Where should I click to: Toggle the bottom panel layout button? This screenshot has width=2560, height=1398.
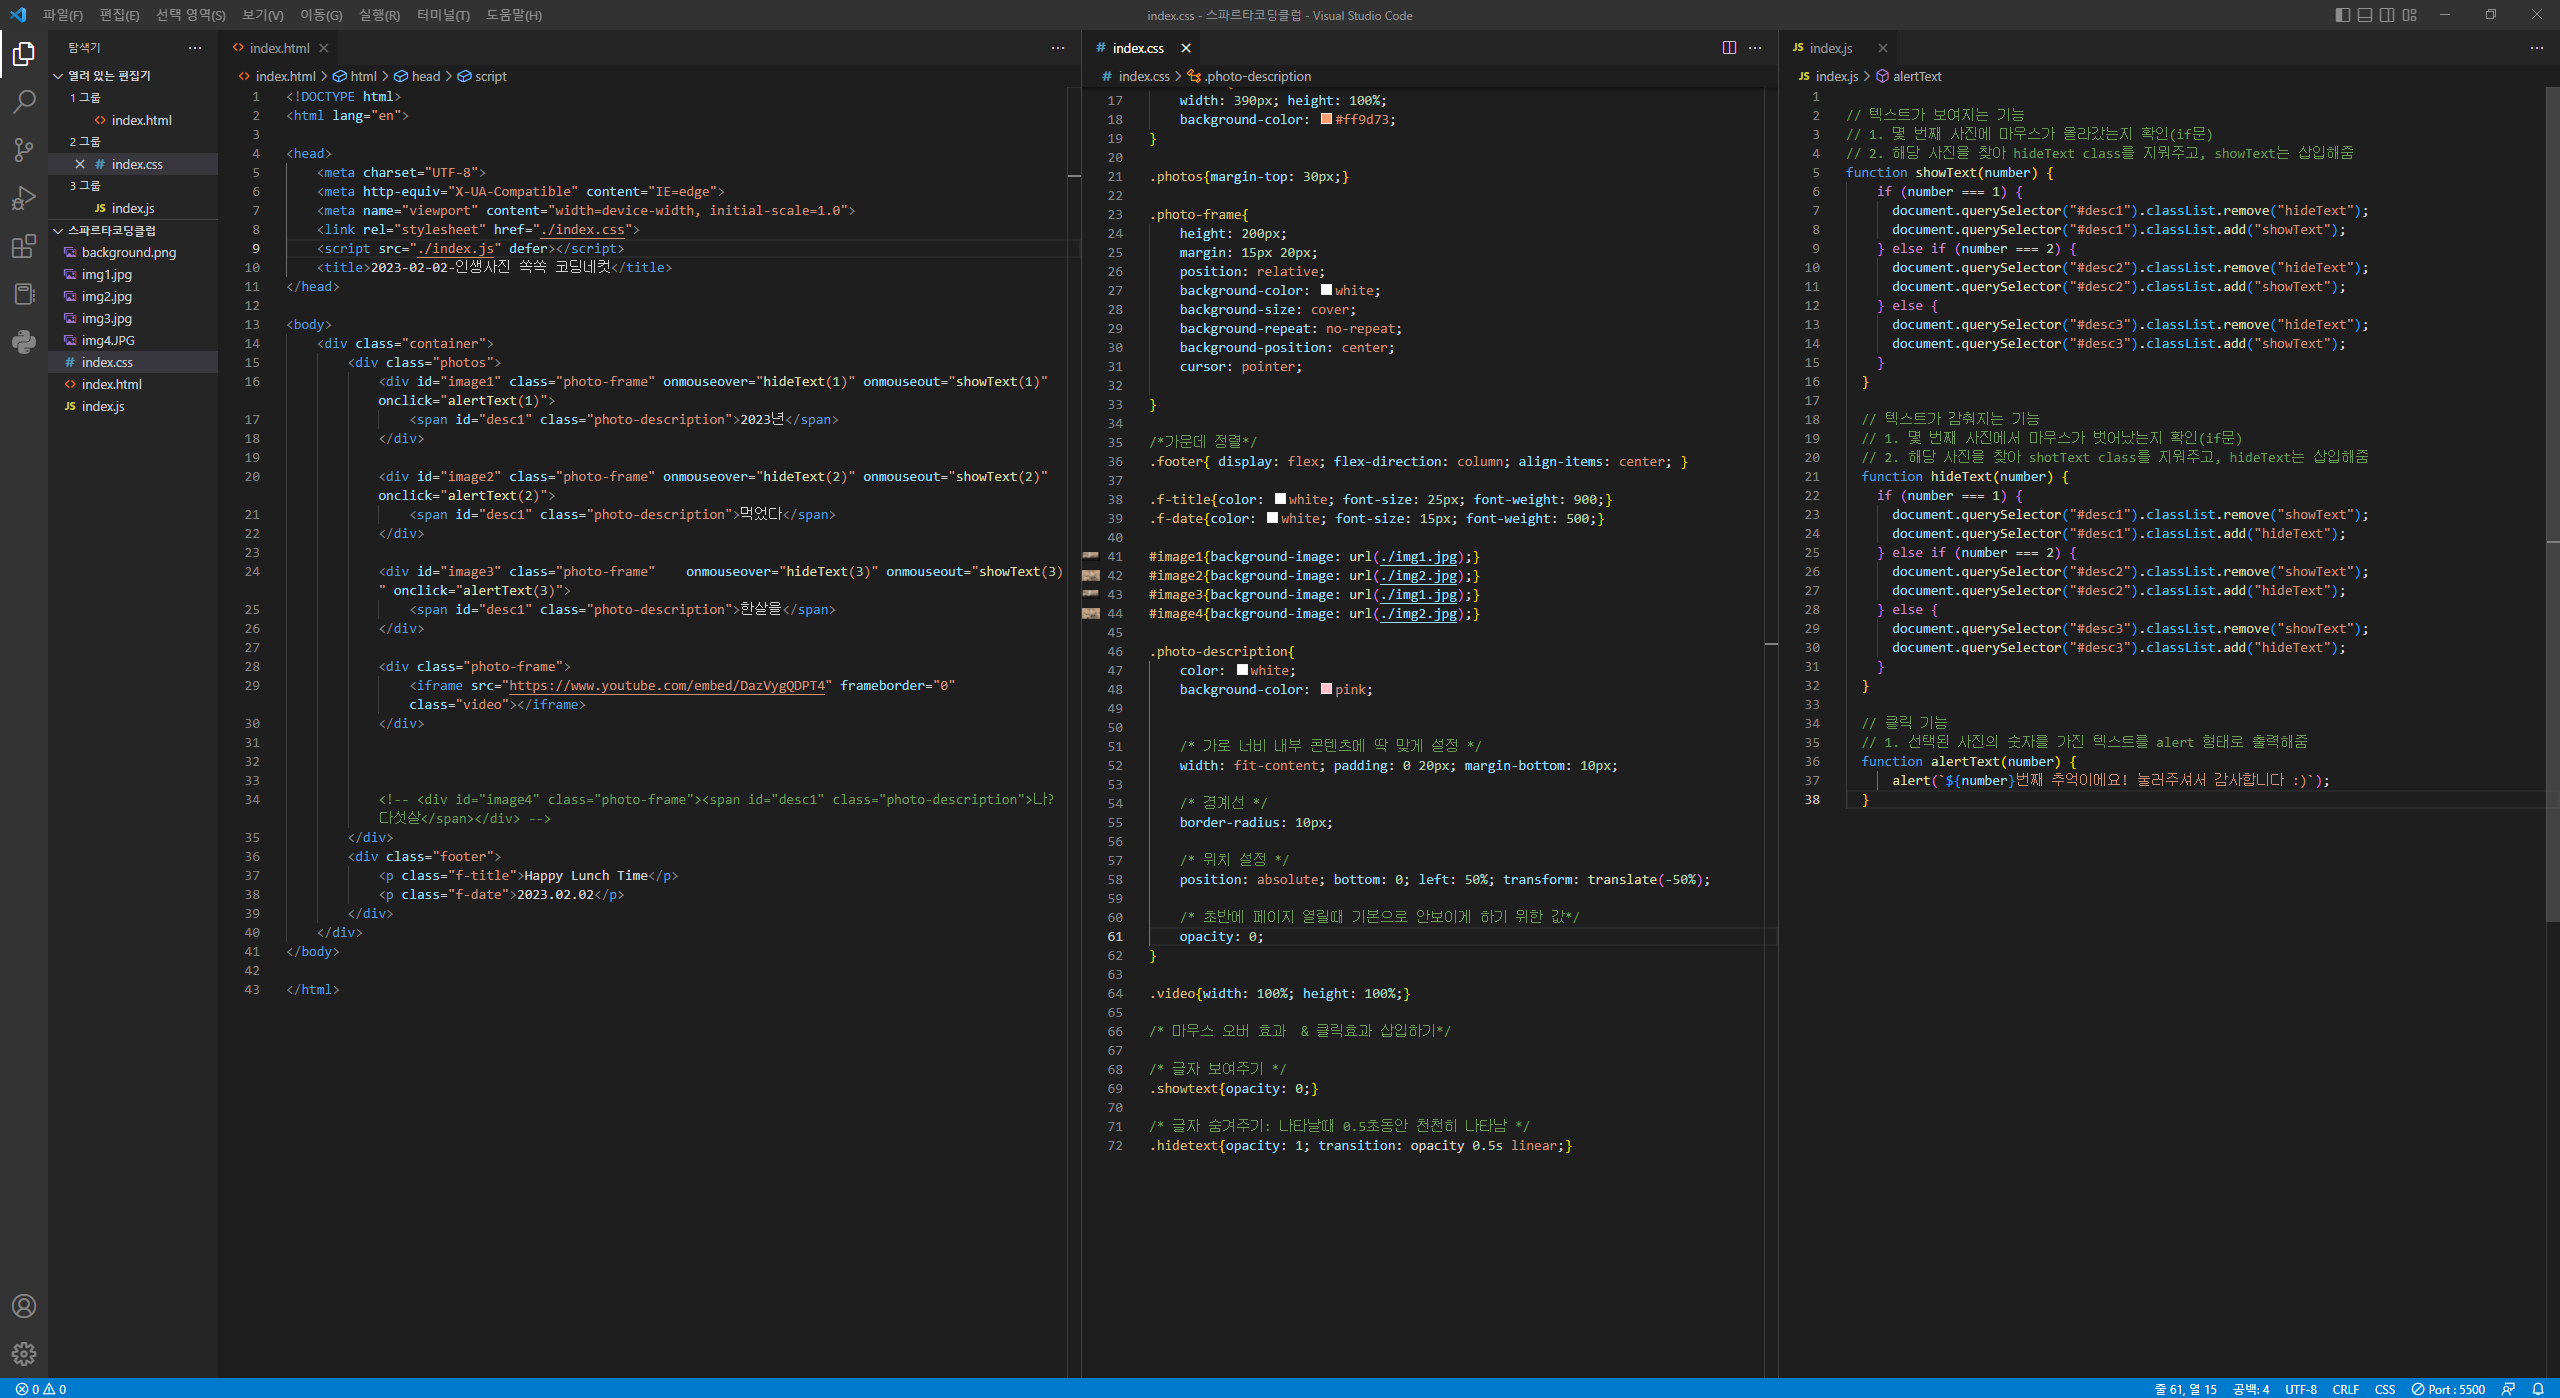click(x=2365, y=15)
